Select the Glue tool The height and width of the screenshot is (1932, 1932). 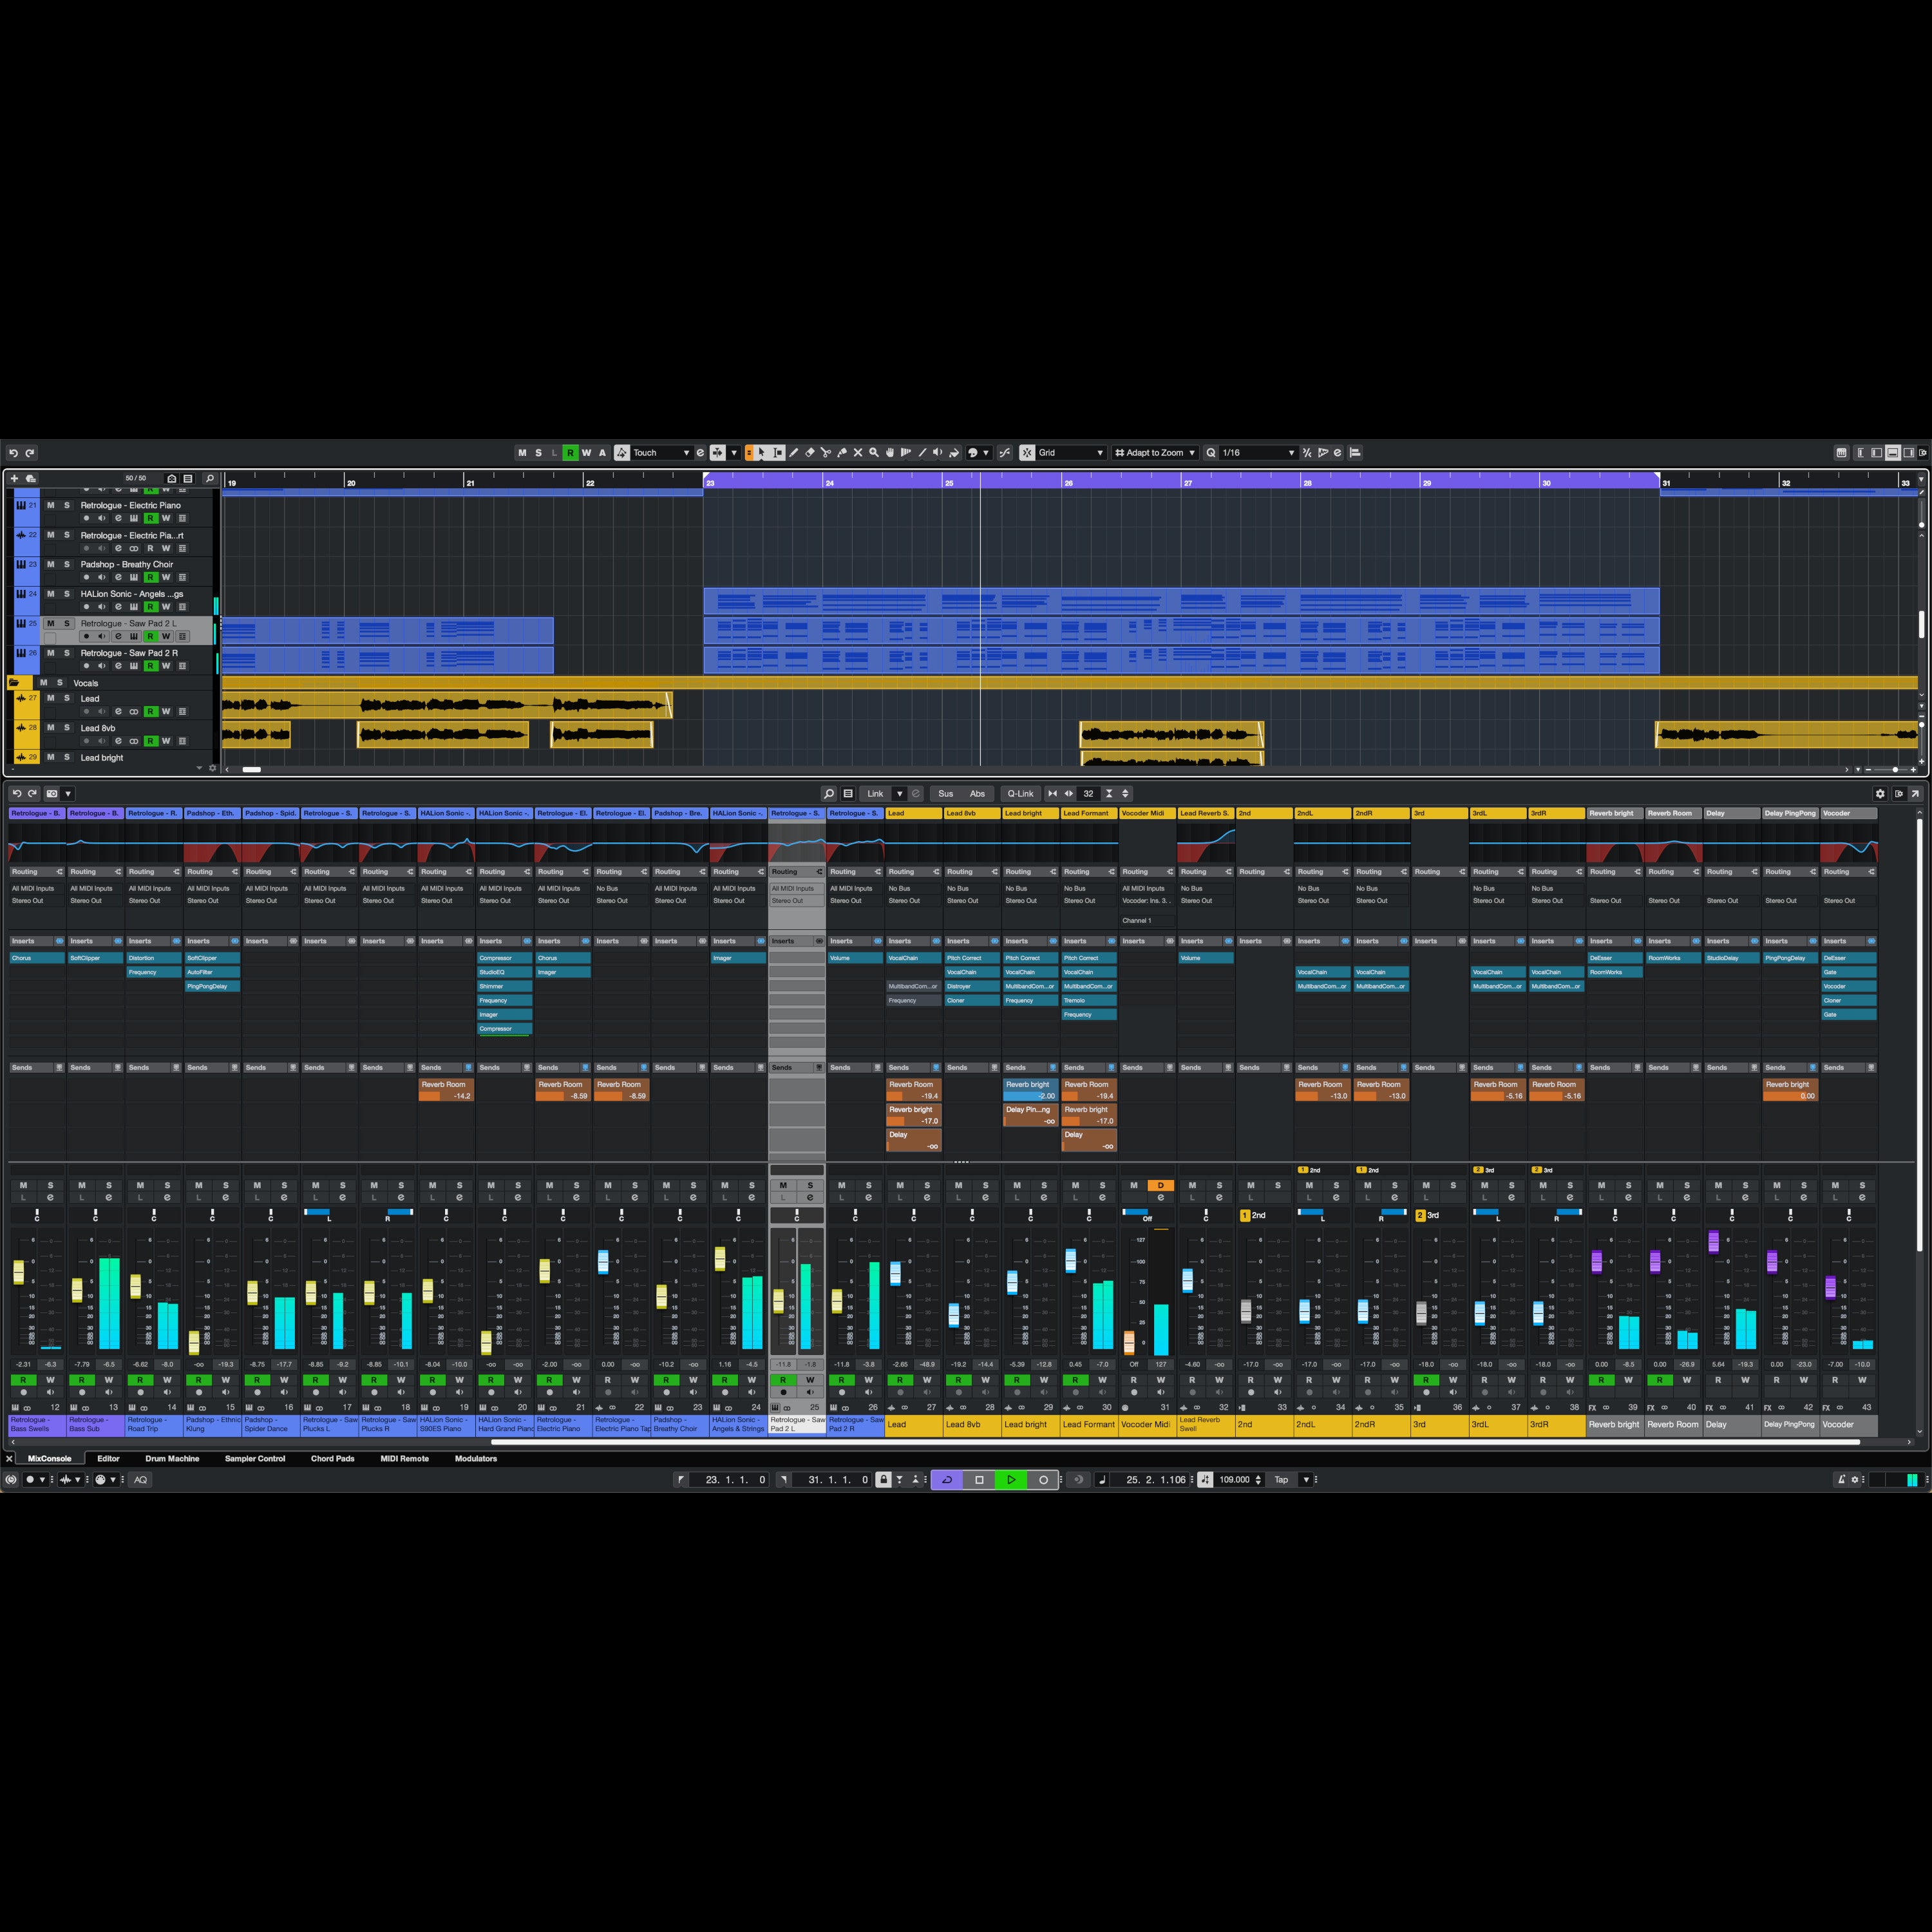tap(842, 453)
